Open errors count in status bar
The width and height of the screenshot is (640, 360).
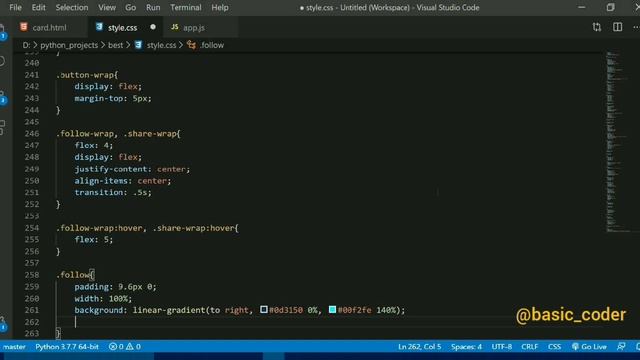[116, 347]
